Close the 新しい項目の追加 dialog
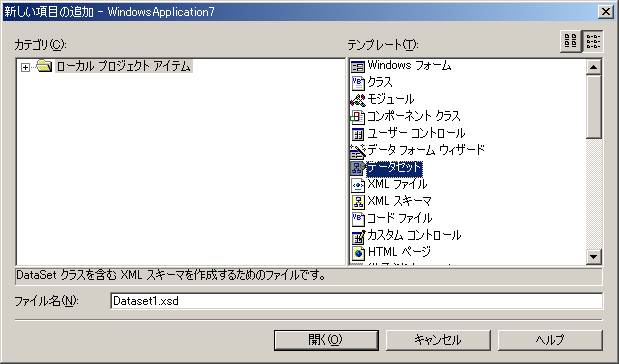619x364 pixels. pos(606,11)
